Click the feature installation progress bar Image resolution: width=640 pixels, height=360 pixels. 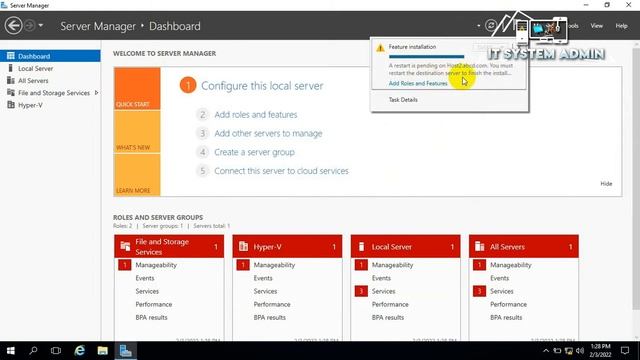pyautogui.click(x=427, y=56)
